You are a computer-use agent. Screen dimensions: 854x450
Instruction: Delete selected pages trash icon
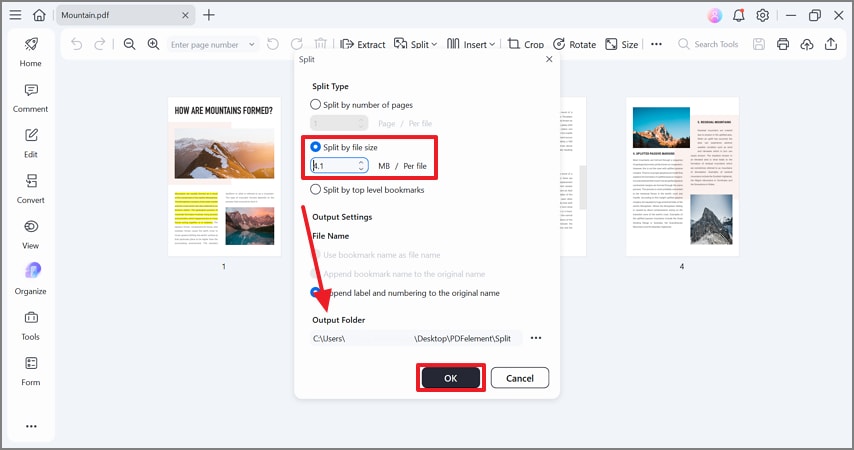coord(321,44)
